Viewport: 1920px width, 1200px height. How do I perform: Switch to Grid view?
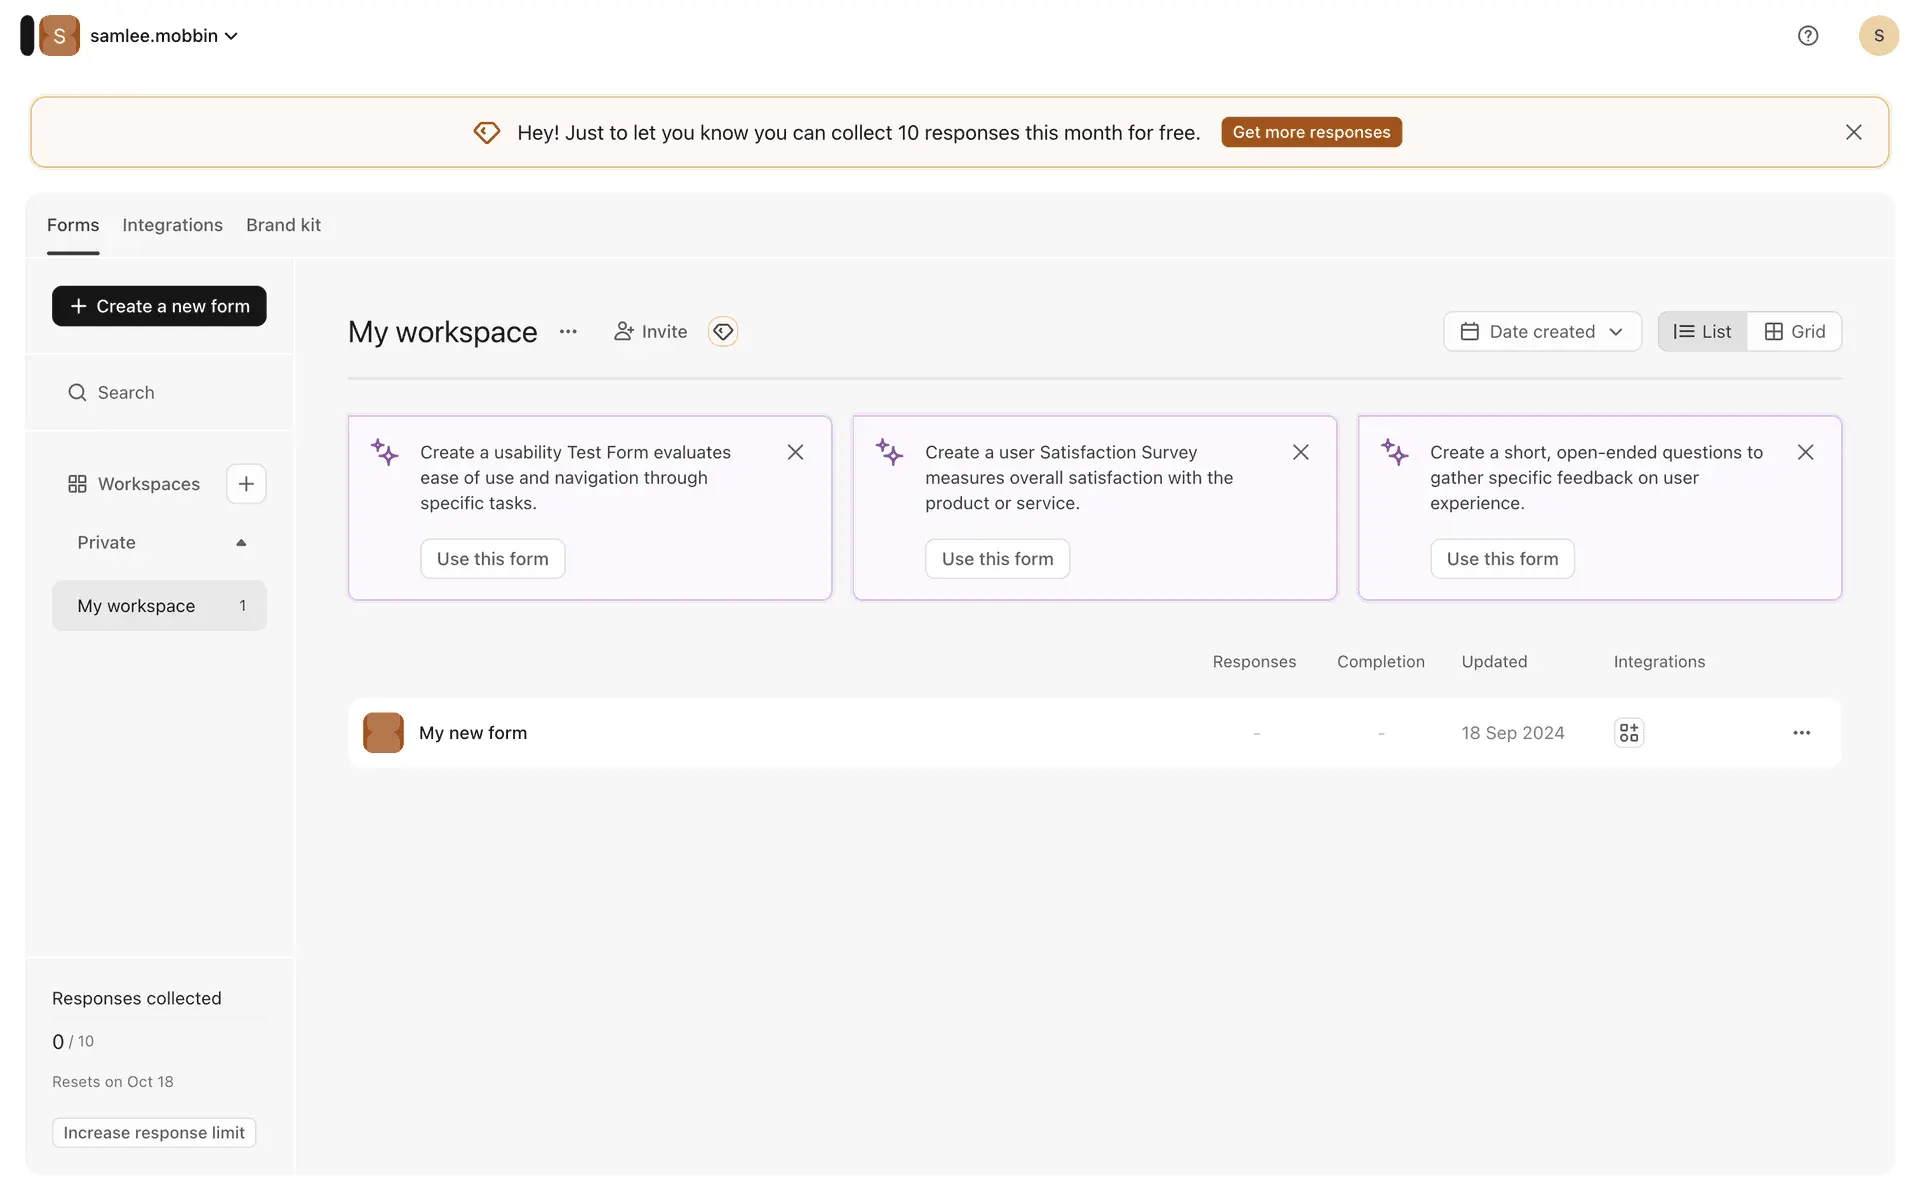(x=1795, y=331)
